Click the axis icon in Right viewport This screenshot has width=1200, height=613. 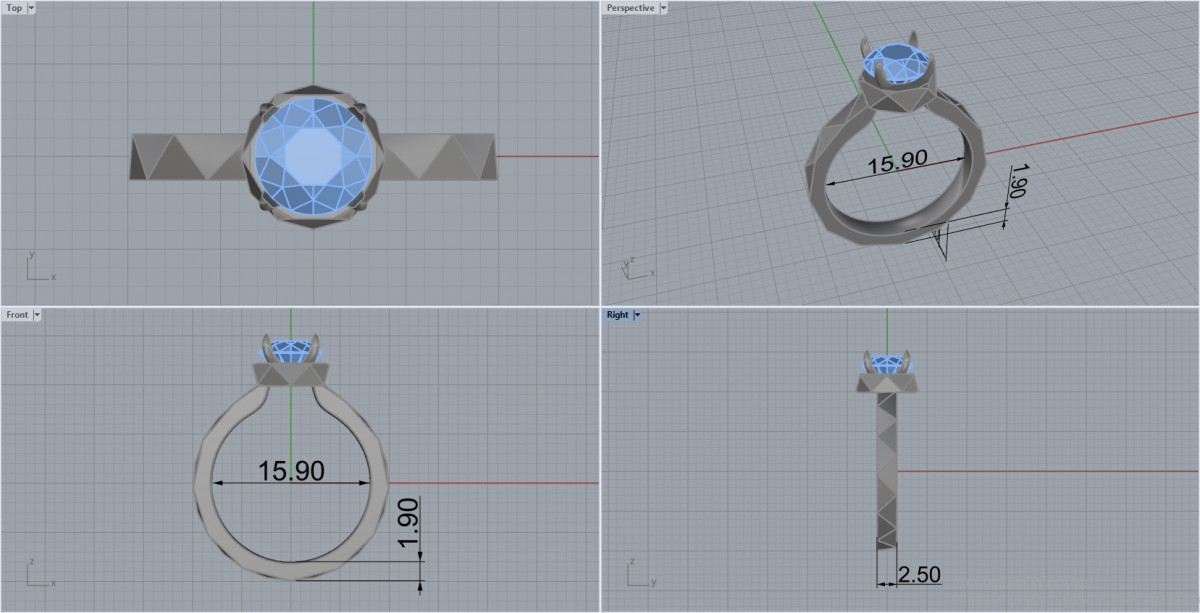(x=641, y=574)
